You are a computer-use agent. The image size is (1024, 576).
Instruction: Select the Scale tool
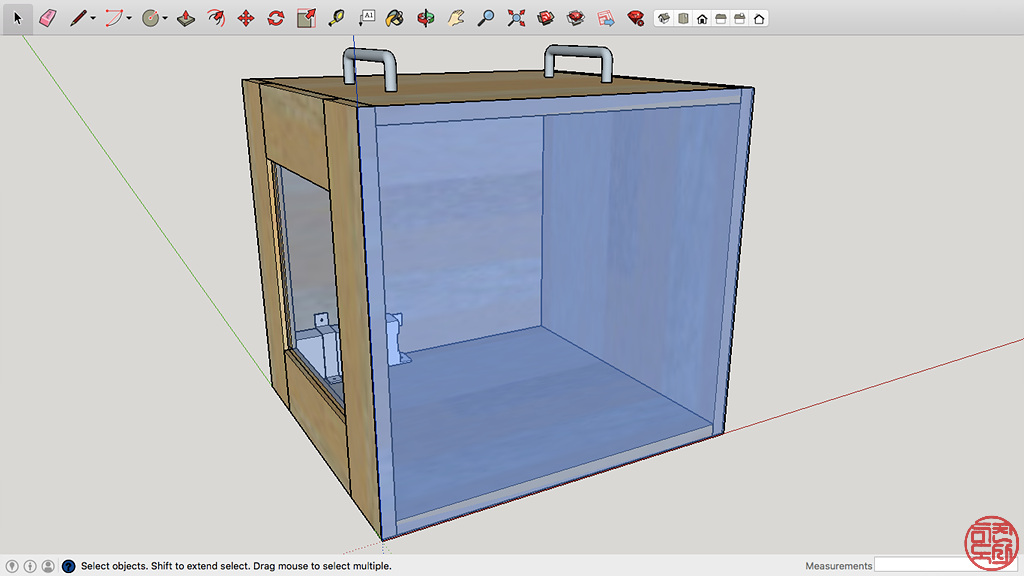click(x=306, y=18)
